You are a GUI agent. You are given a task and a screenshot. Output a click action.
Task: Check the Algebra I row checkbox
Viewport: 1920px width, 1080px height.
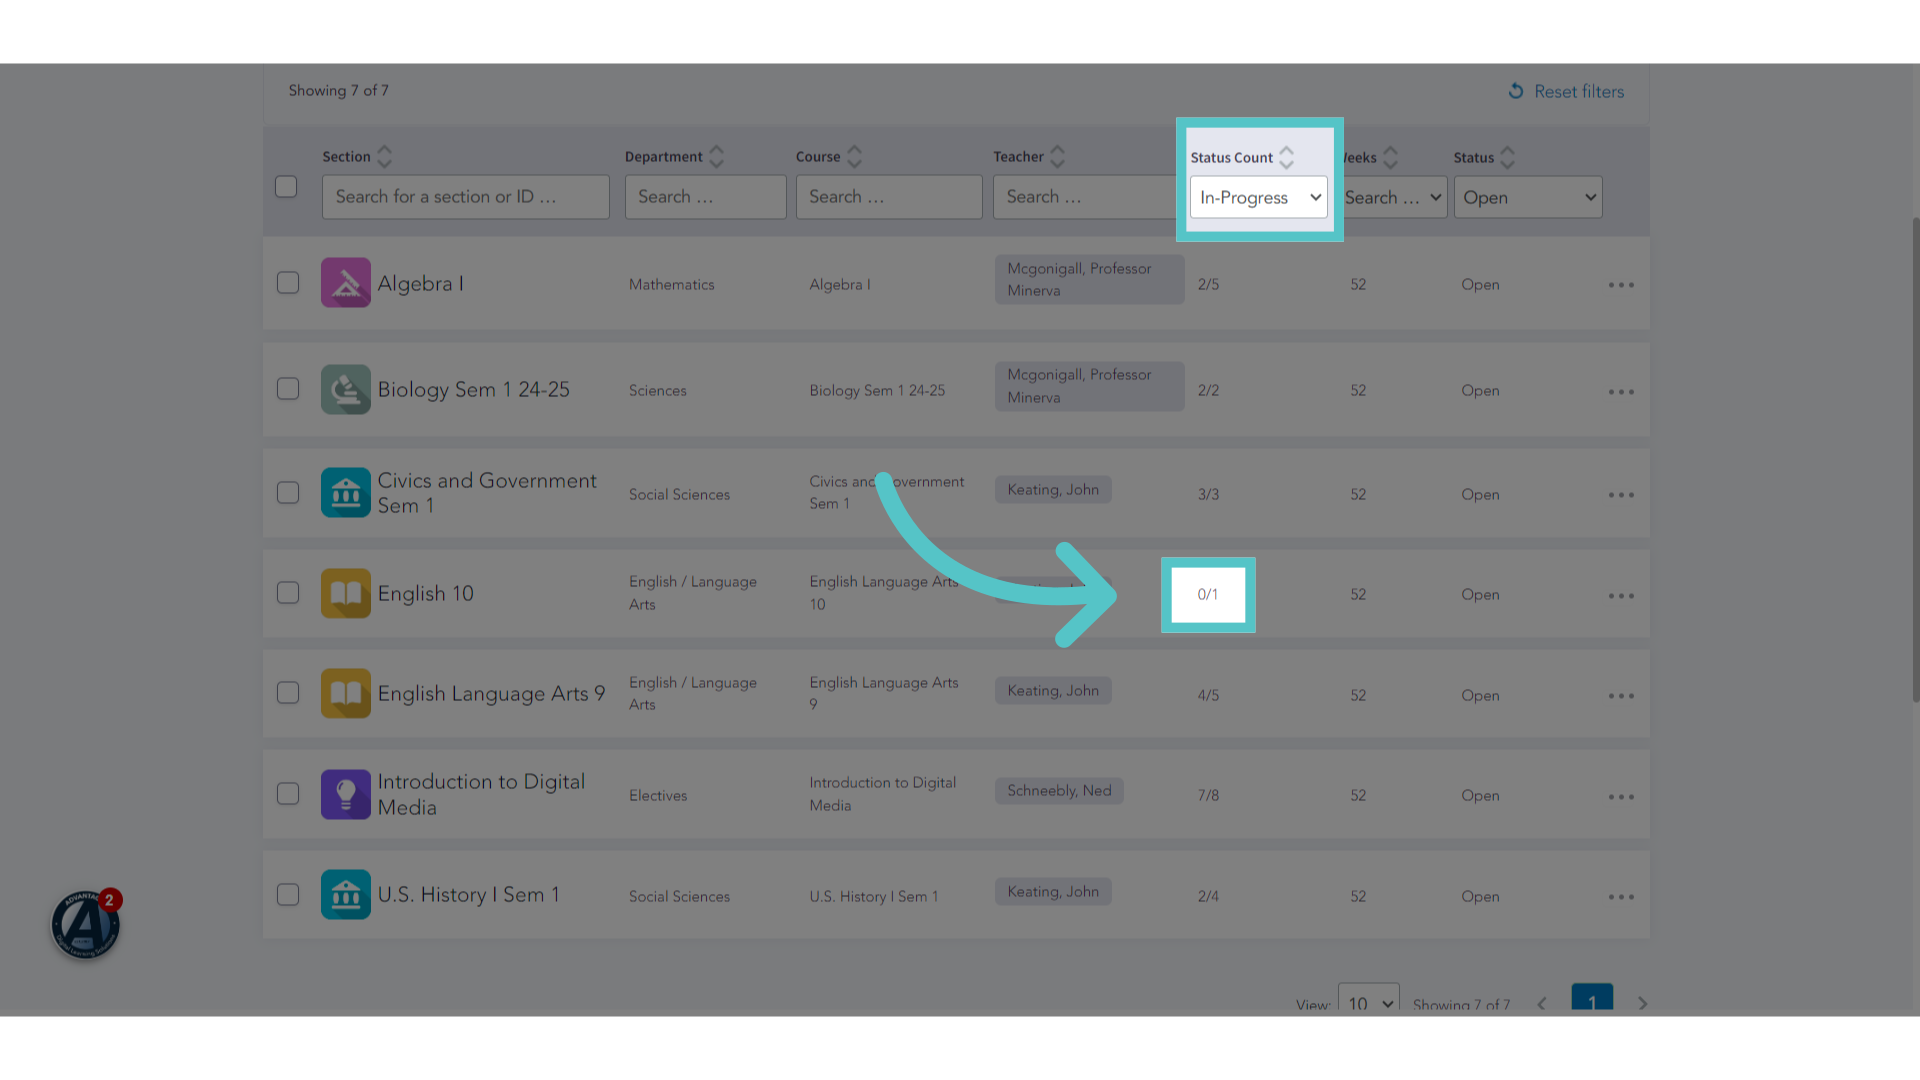tap(288, 283)
